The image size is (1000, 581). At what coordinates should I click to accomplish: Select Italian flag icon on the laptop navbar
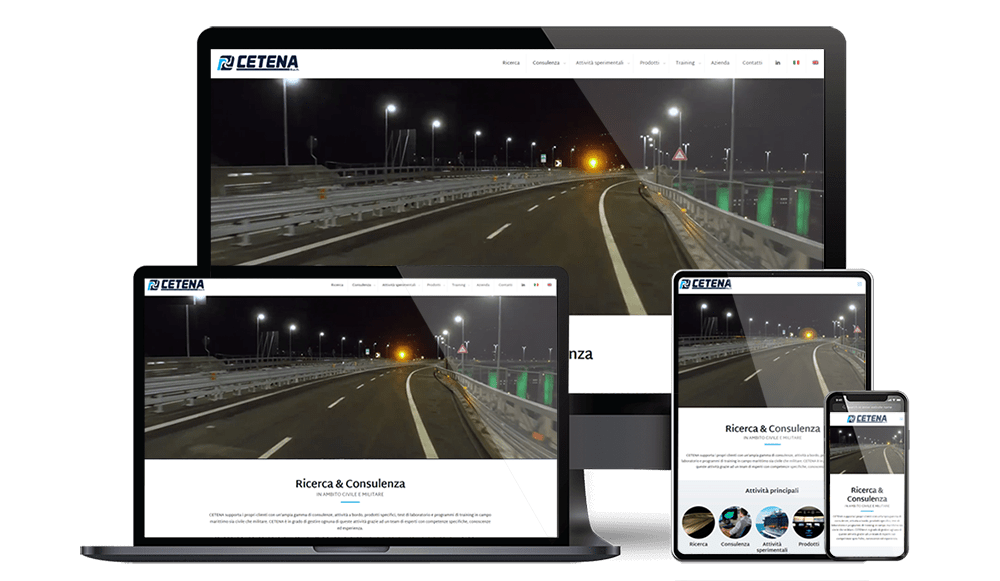click(536, 285)
